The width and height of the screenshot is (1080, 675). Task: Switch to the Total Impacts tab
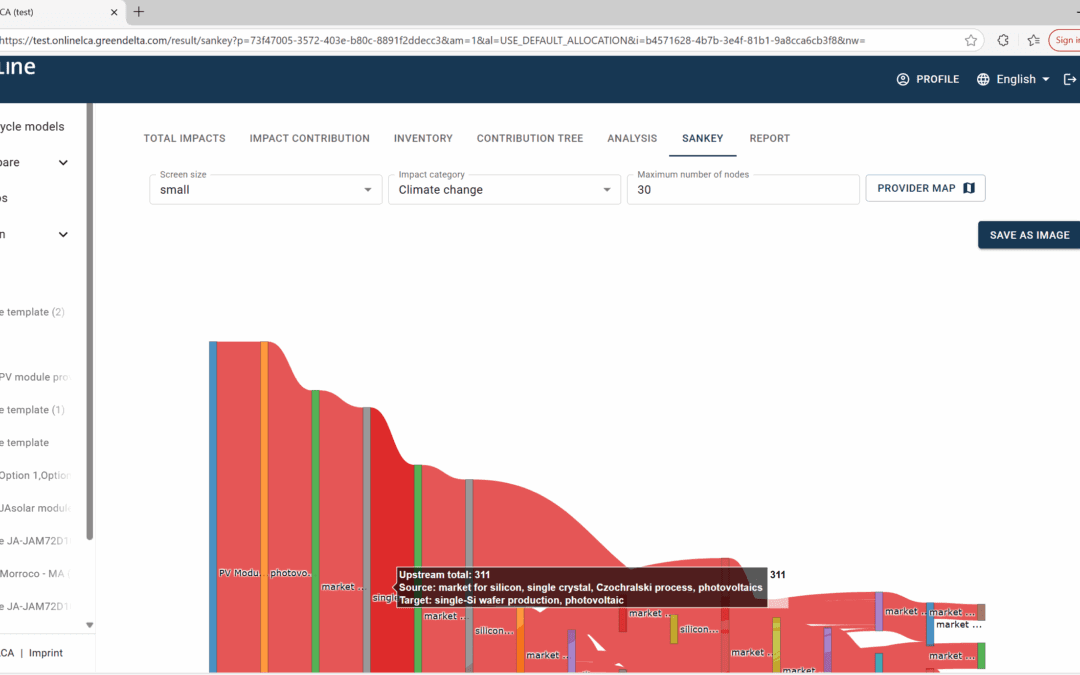(184, 138)
